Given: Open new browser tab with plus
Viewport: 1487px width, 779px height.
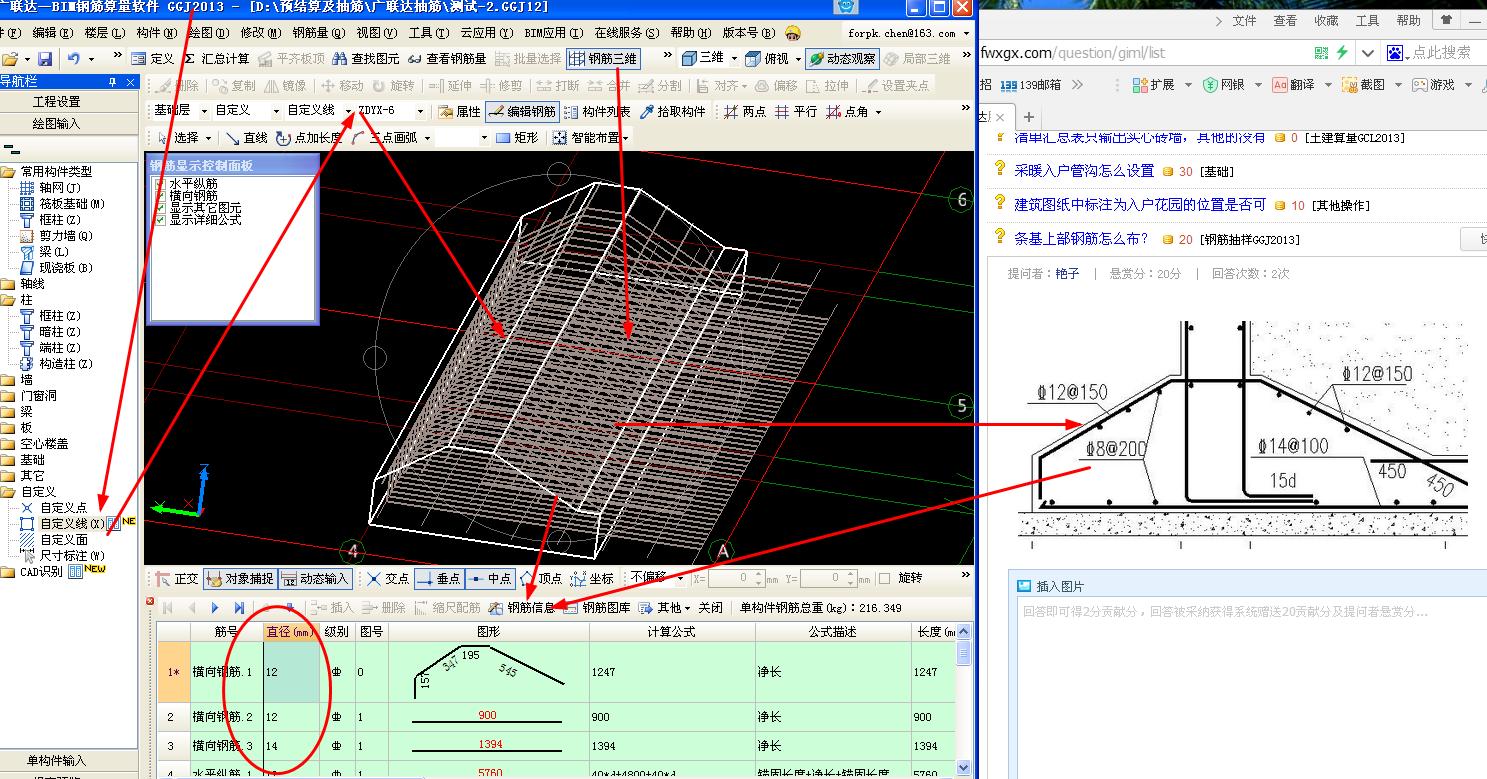Looking at the screenshot, I should tap(1029, 117).
